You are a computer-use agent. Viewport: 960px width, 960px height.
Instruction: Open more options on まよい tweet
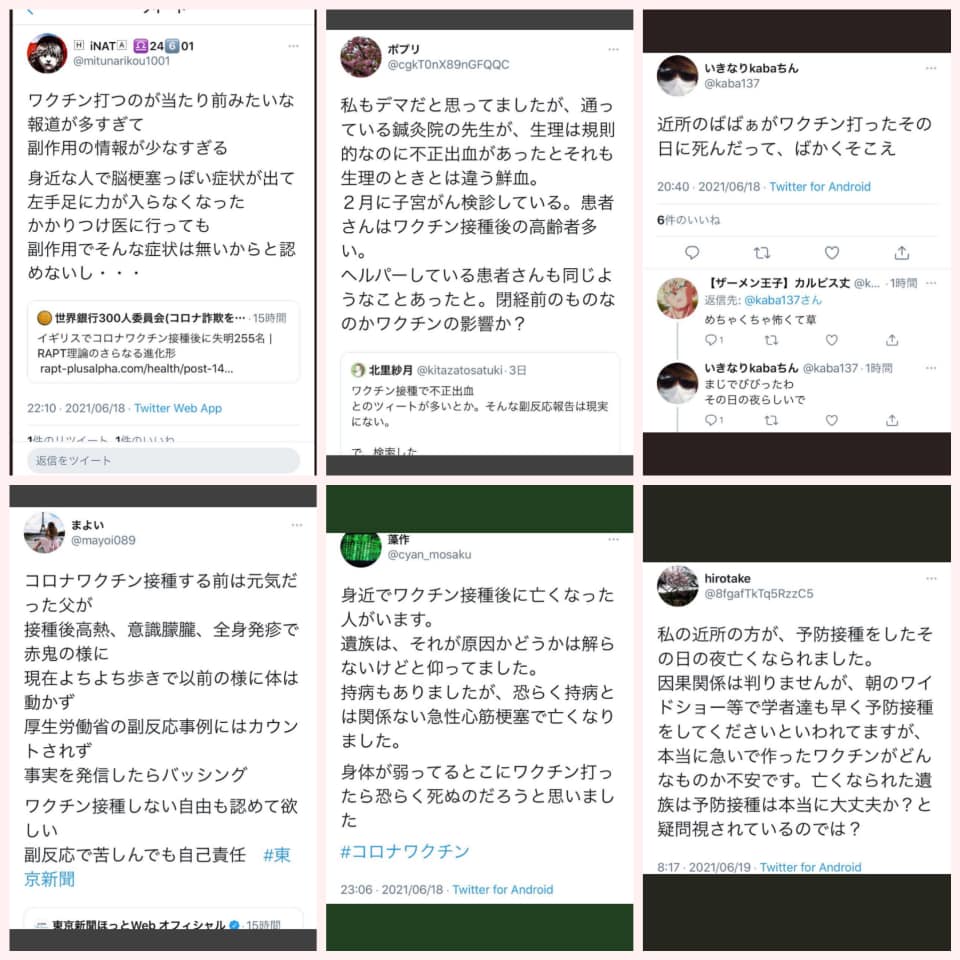coord(297,525)
